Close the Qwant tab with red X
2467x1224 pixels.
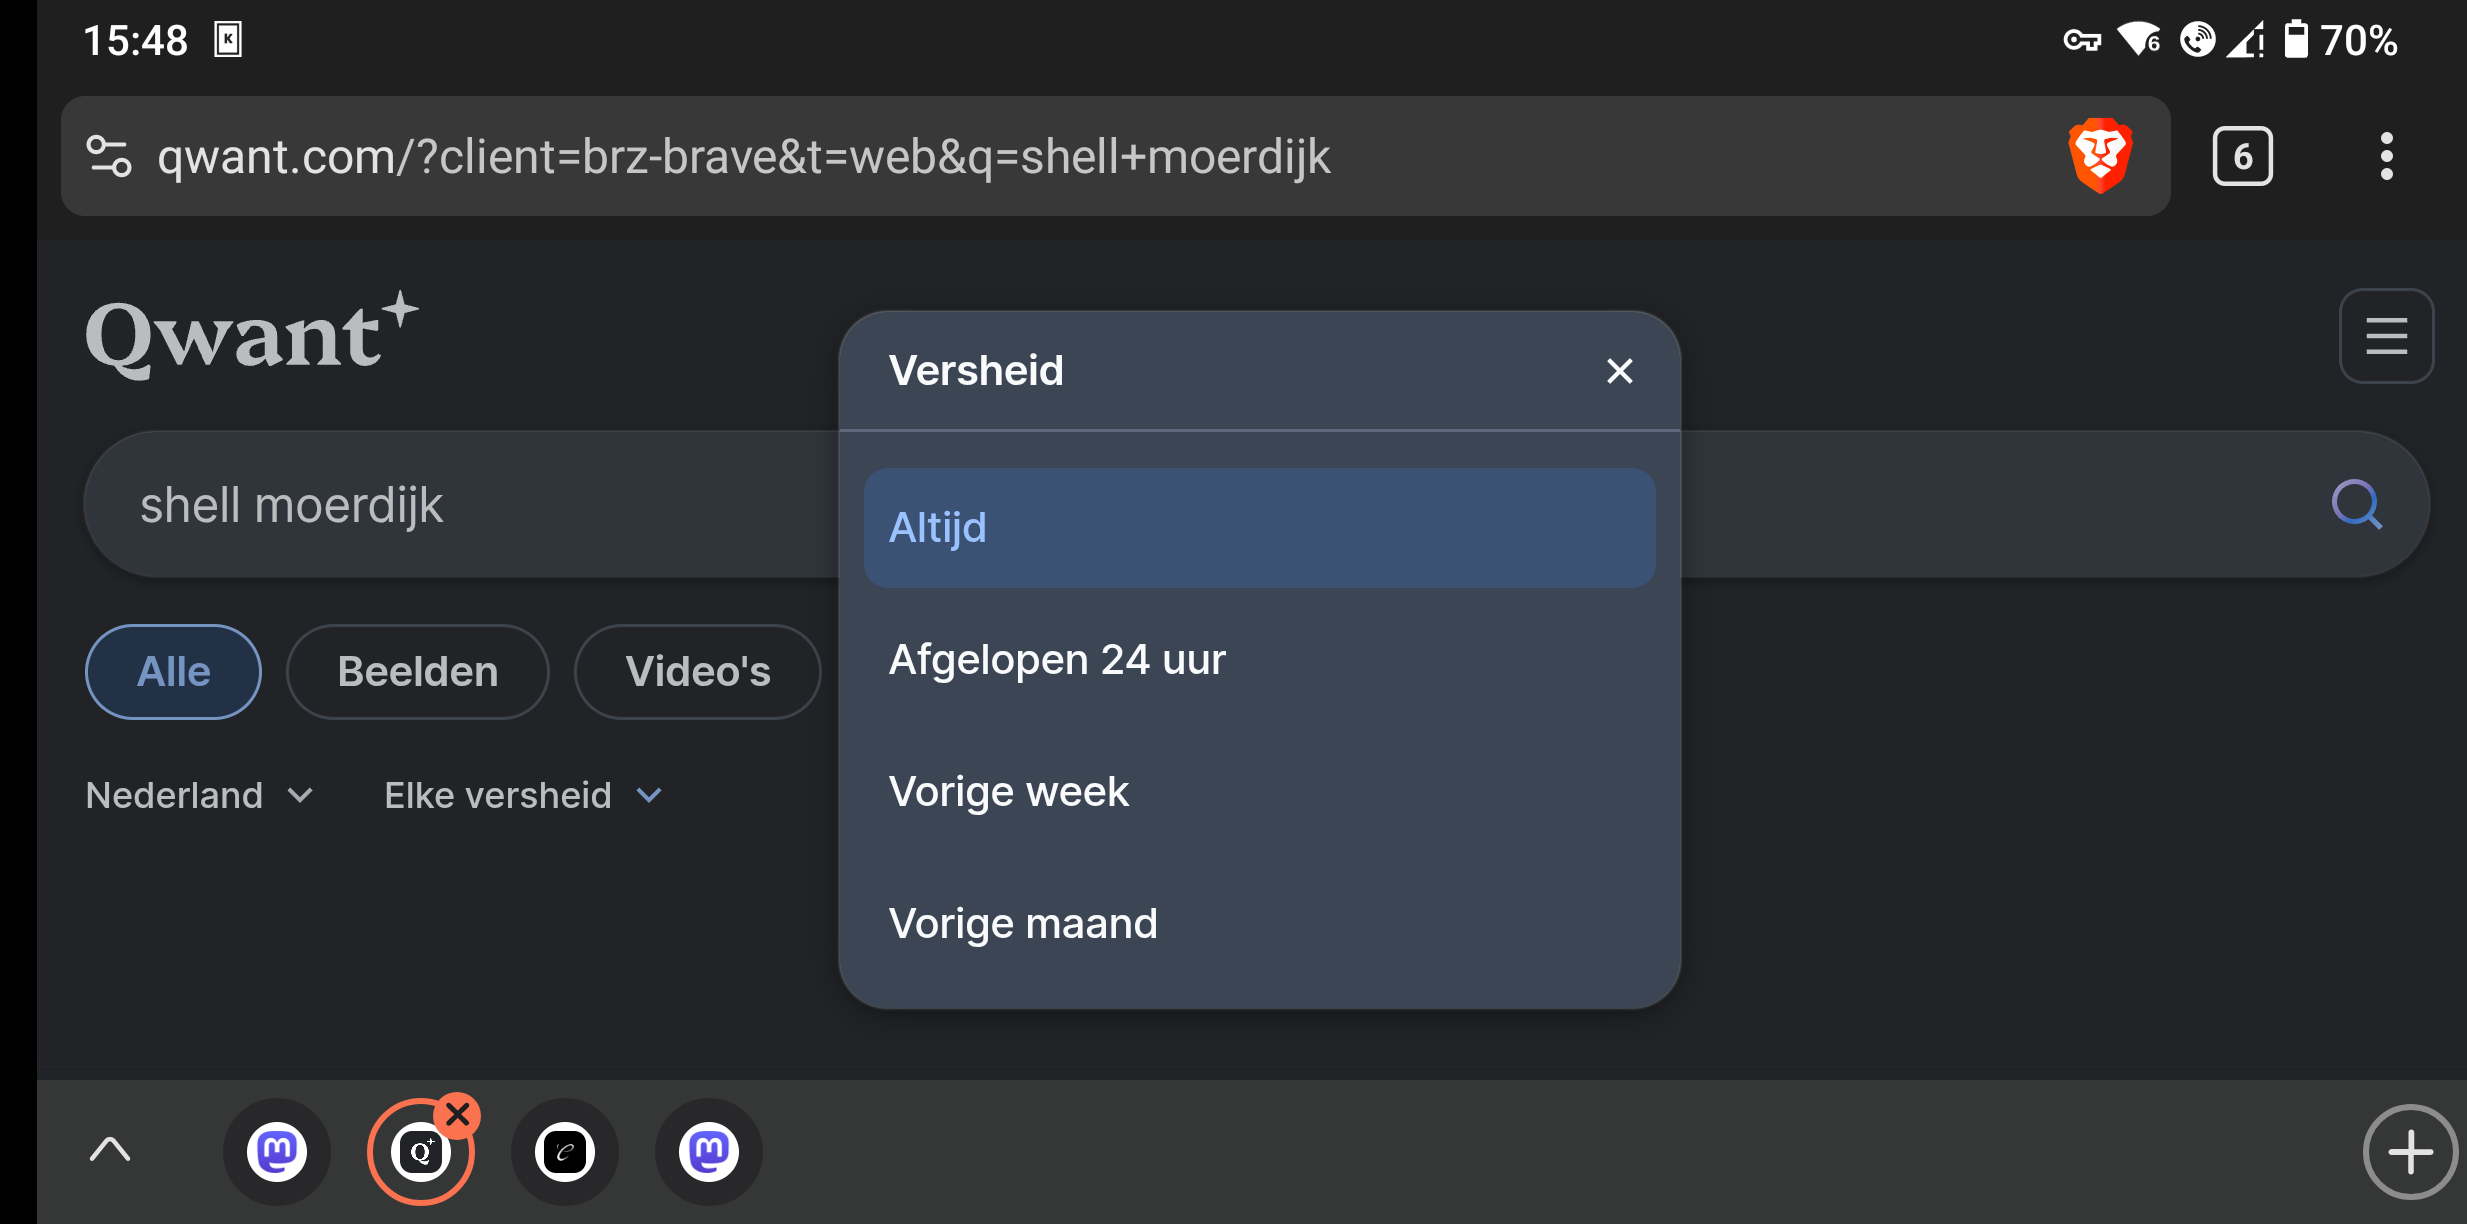[458, 1114]
